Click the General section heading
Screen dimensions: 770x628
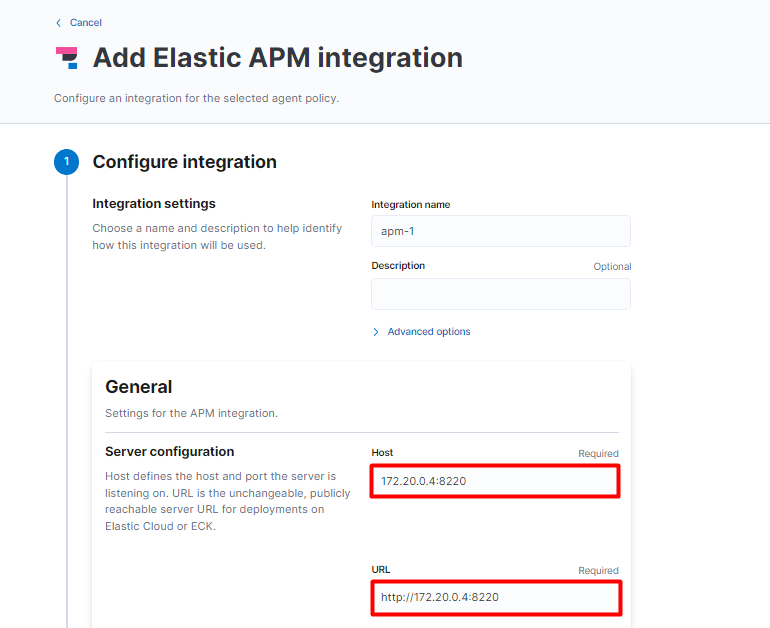138,387
